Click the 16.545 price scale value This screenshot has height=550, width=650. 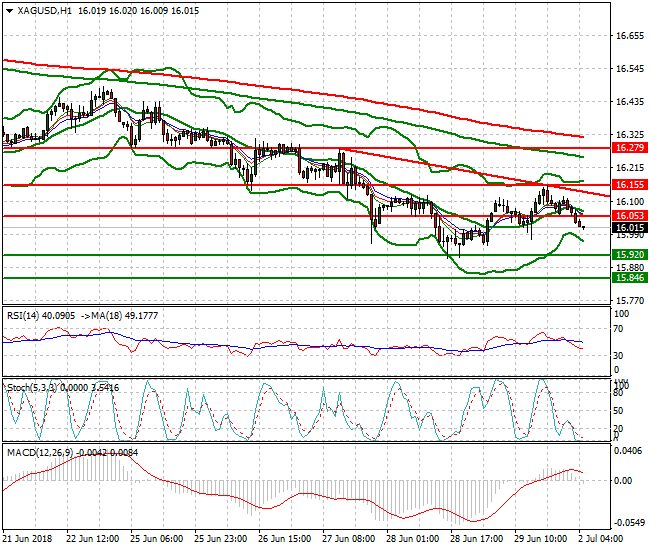[x=630, y=69]
